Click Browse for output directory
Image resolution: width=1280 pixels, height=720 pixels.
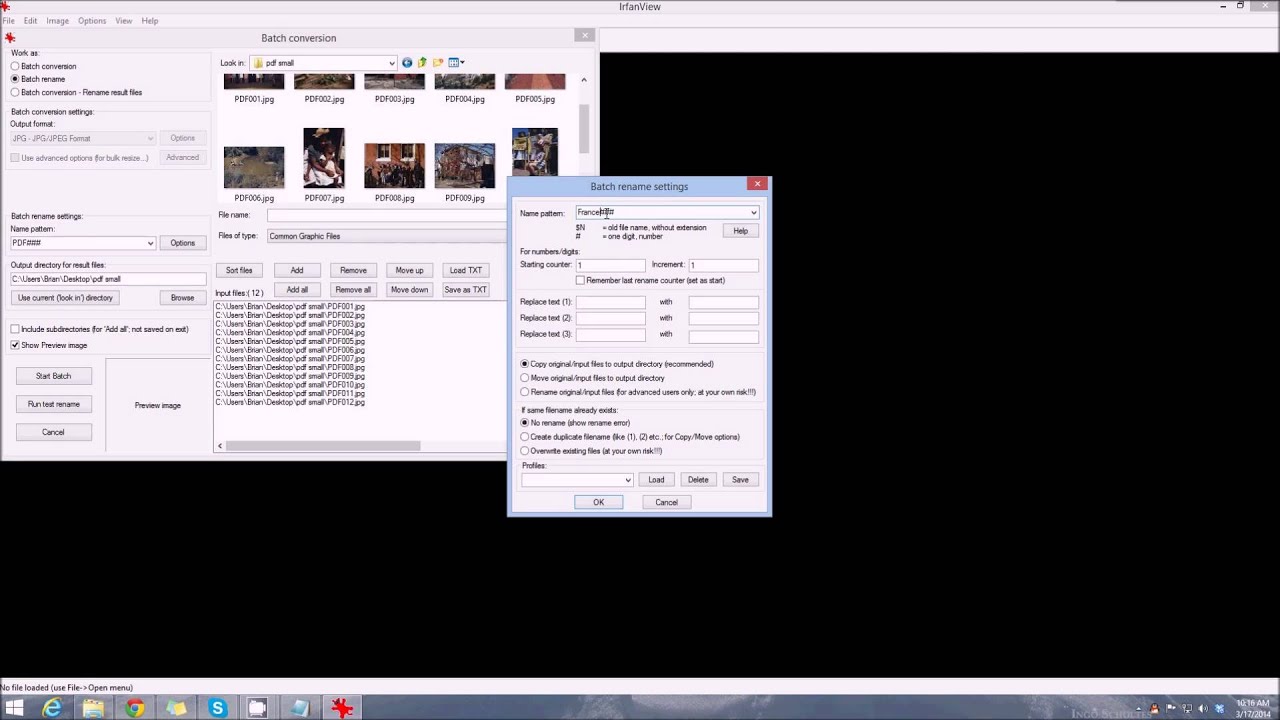click(x=182, y=298)
